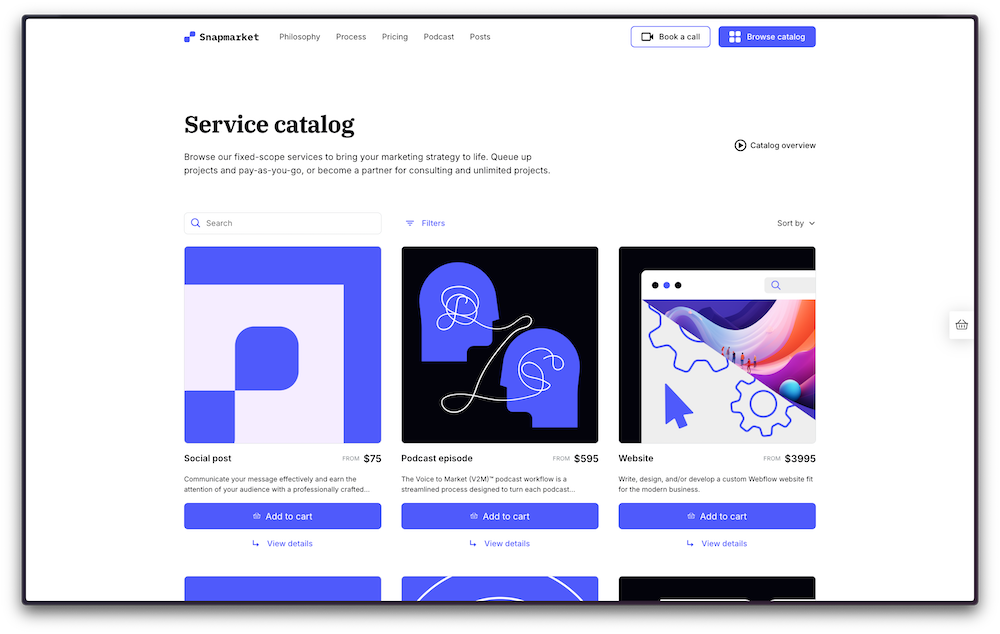This screenshot has height=634, width=1000.
Task: Play the Catalog overview video icon
Action: pos(740,145)
